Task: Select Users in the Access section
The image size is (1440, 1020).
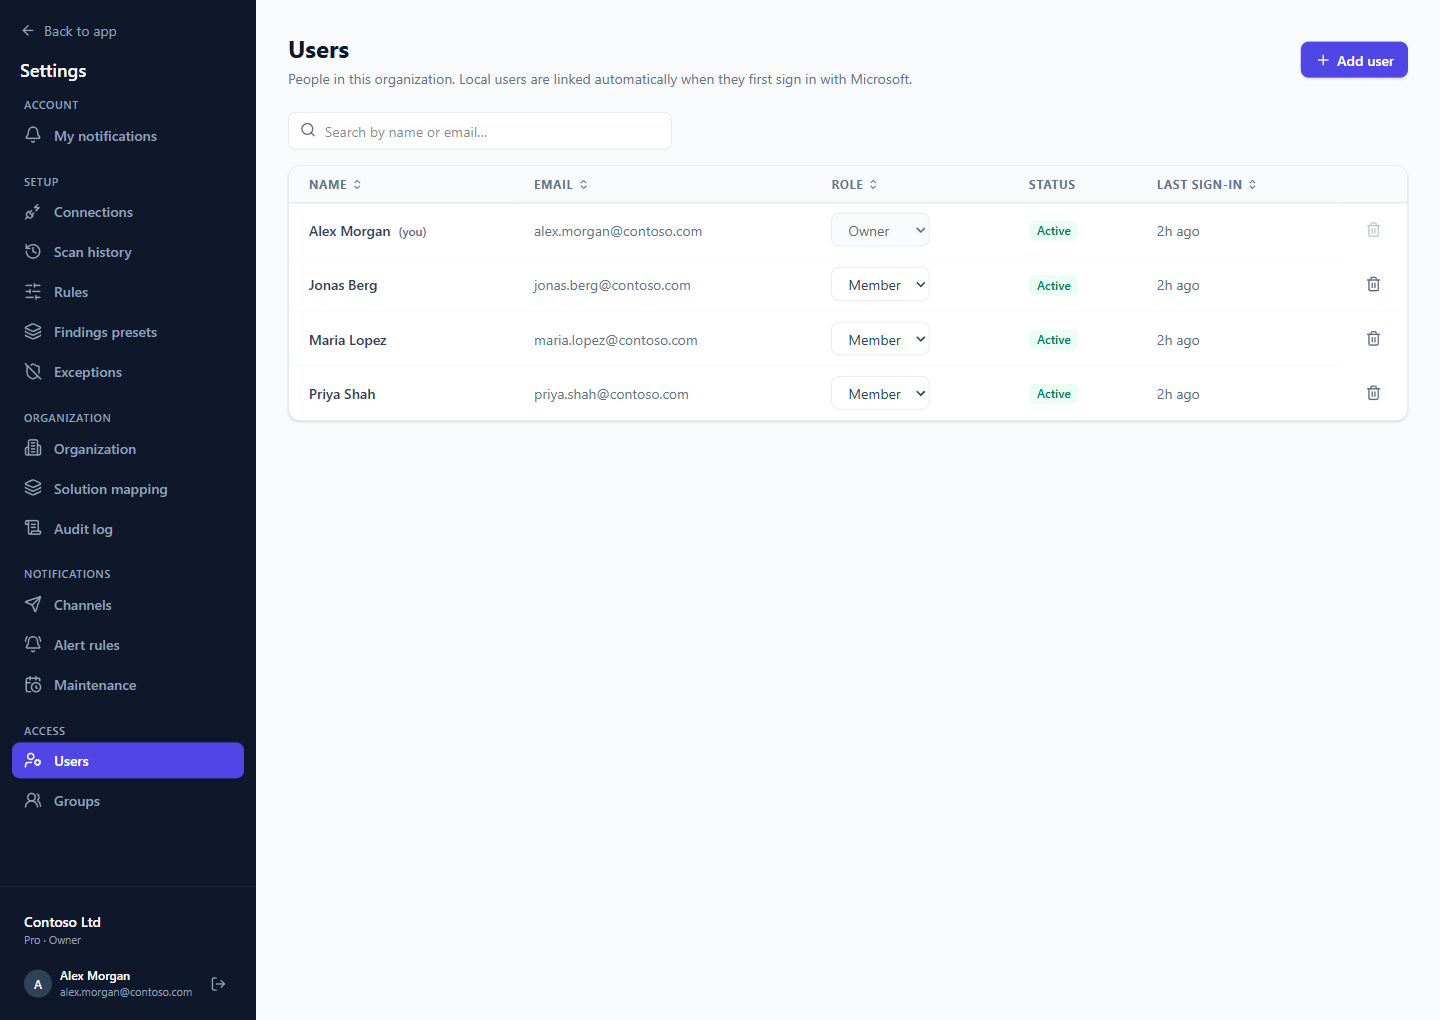Action: tap(128, 760)
